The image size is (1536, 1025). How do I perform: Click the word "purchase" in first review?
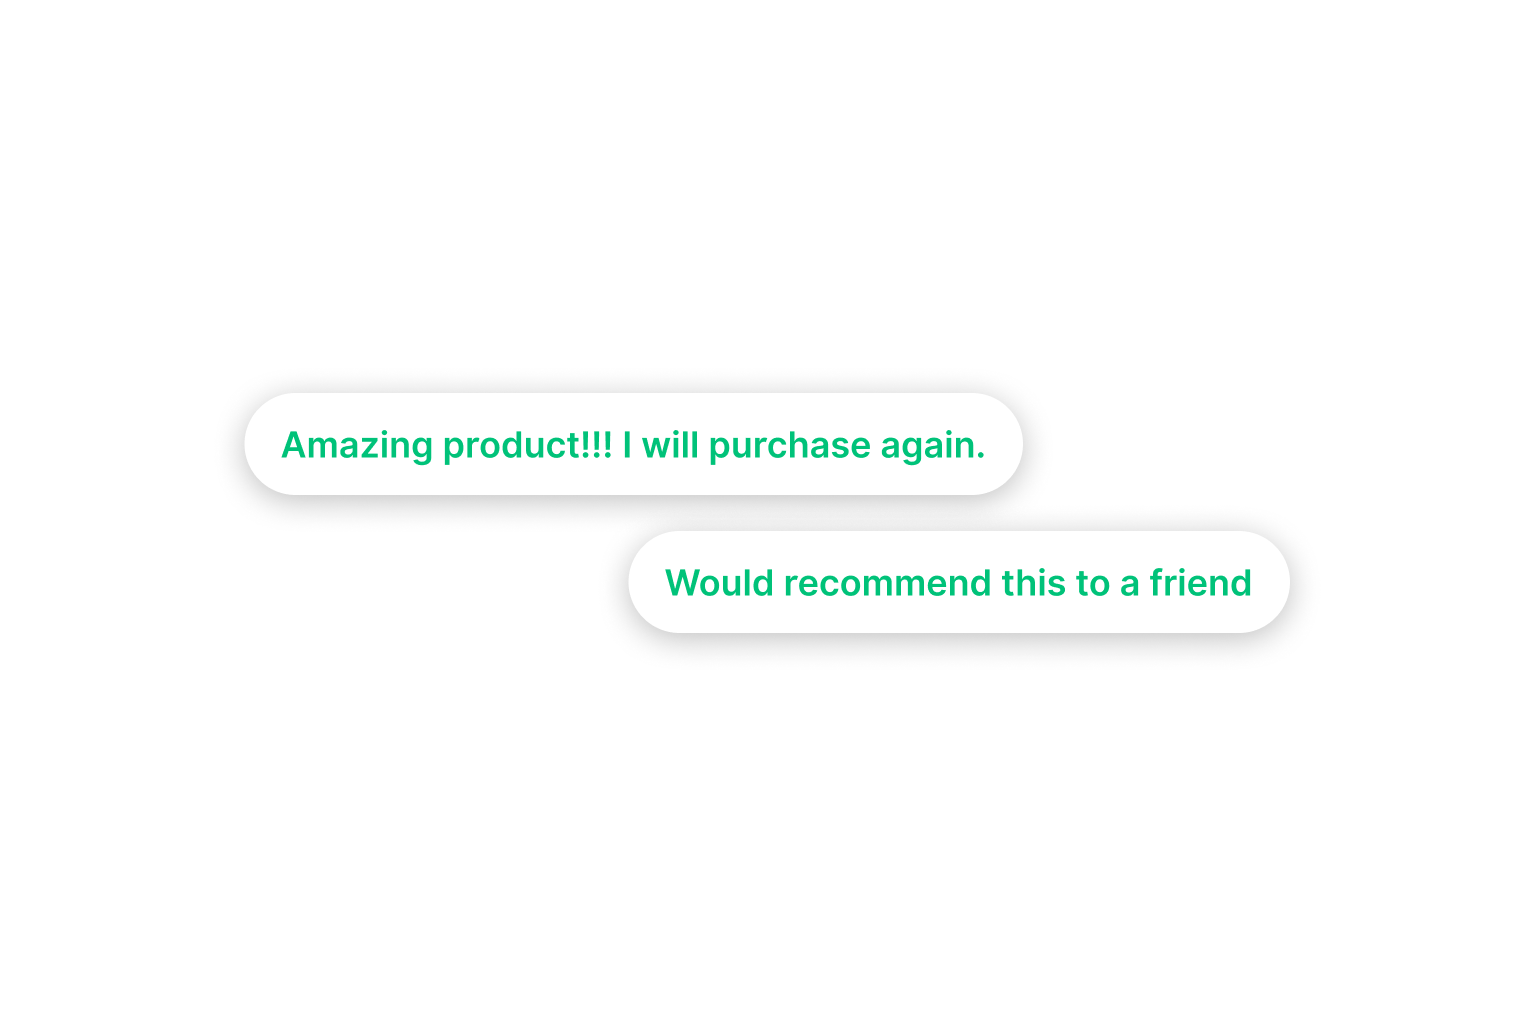click(790, 446)
